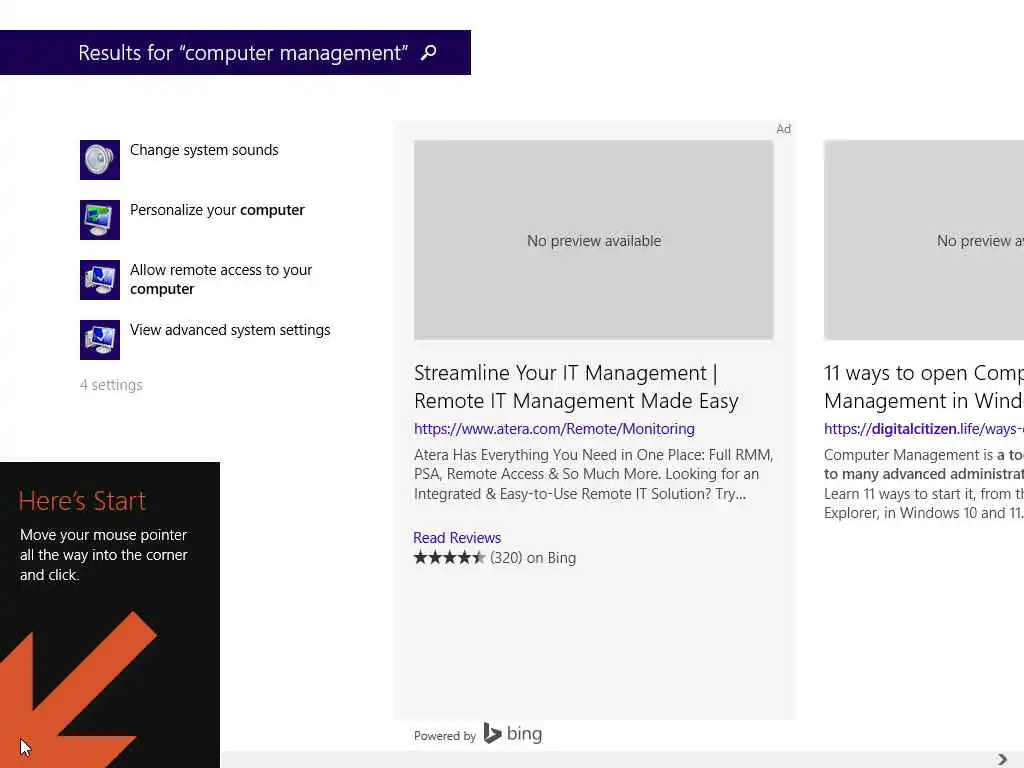Open Change system sounds speaker icon

pos(100,160)
